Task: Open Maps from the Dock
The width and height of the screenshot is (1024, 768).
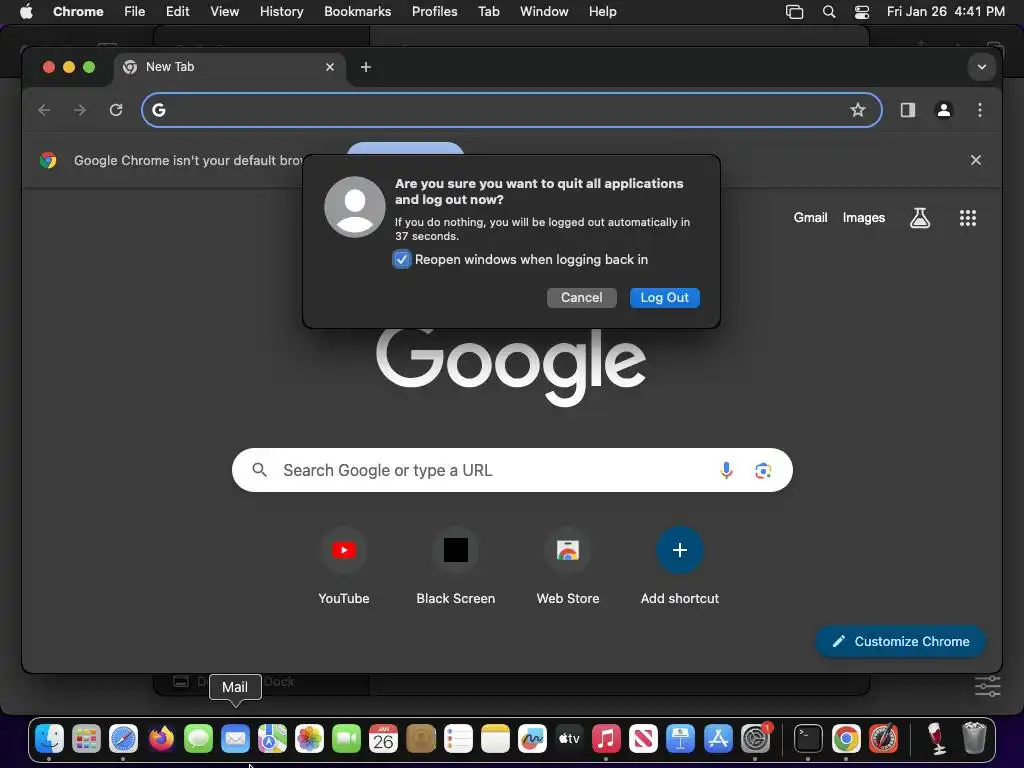Action: pyautogui.click(x=272, y=739)
